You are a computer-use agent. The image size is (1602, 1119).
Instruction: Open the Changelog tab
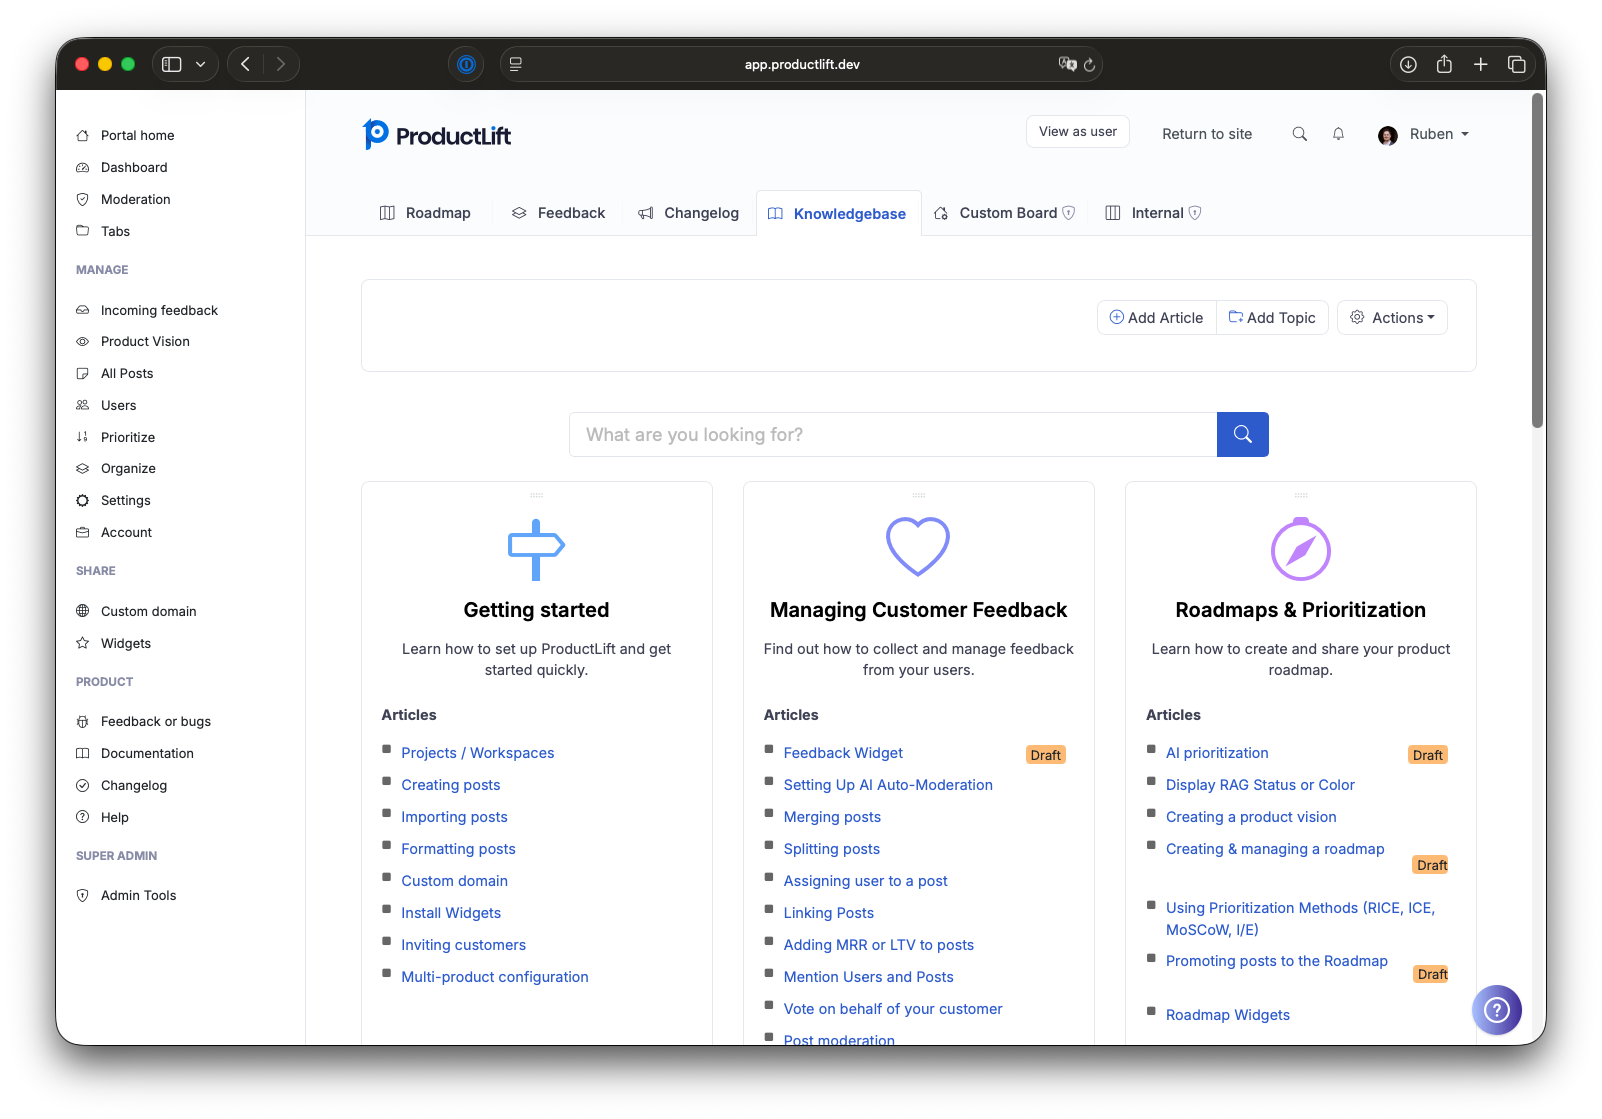tap(688, 213)
